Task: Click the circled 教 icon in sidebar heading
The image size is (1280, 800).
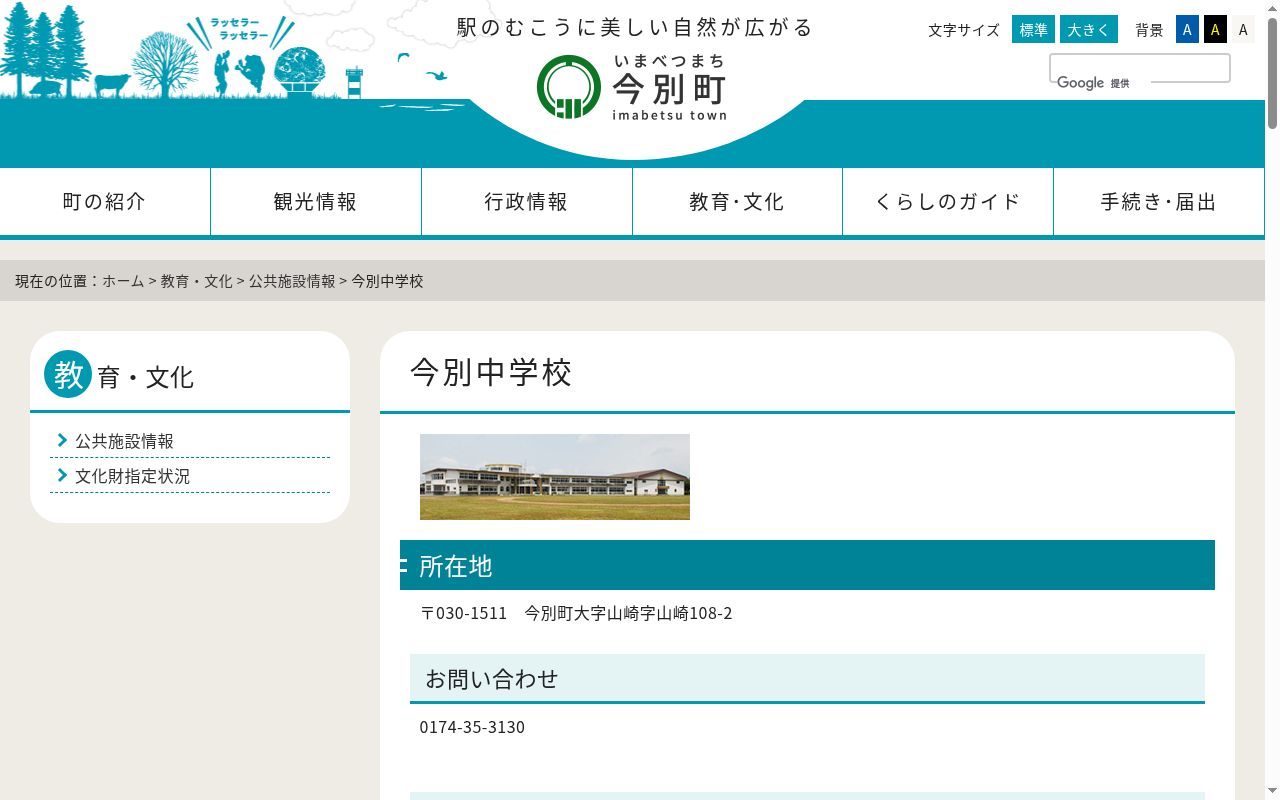Action: click(x=68, y=374)
